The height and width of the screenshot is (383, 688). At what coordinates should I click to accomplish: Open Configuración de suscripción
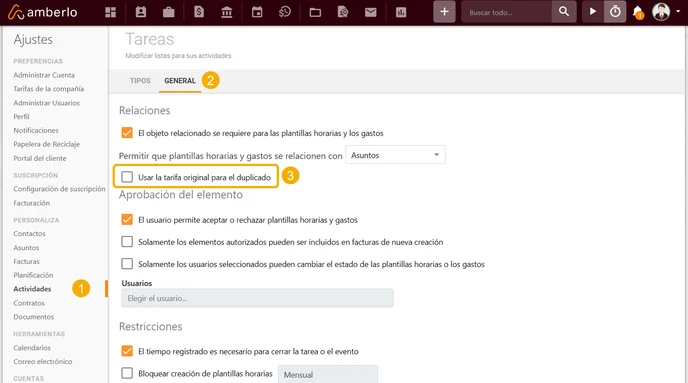[59, 189]
